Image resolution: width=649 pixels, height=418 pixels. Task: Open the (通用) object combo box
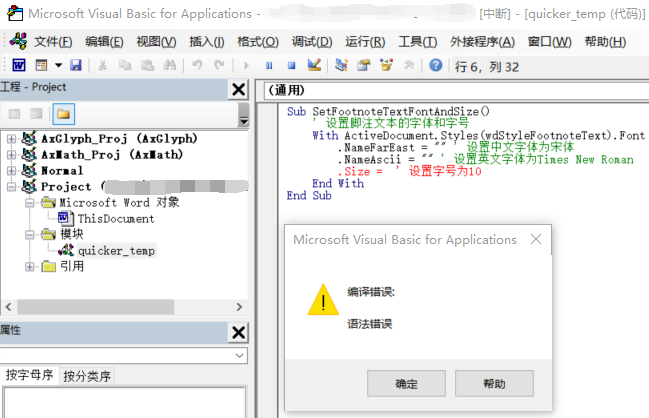click(x=456, y=91)
